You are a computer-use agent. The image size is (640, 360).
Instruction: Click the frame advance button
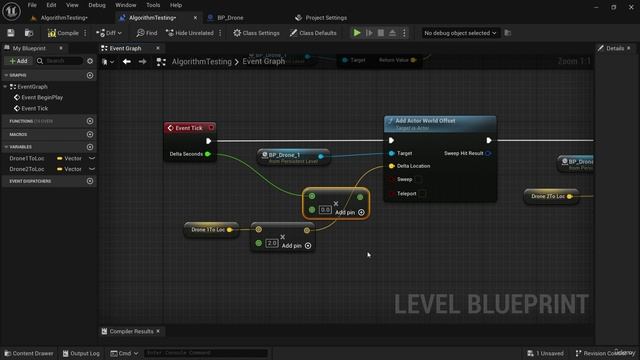tap(369, 33)
